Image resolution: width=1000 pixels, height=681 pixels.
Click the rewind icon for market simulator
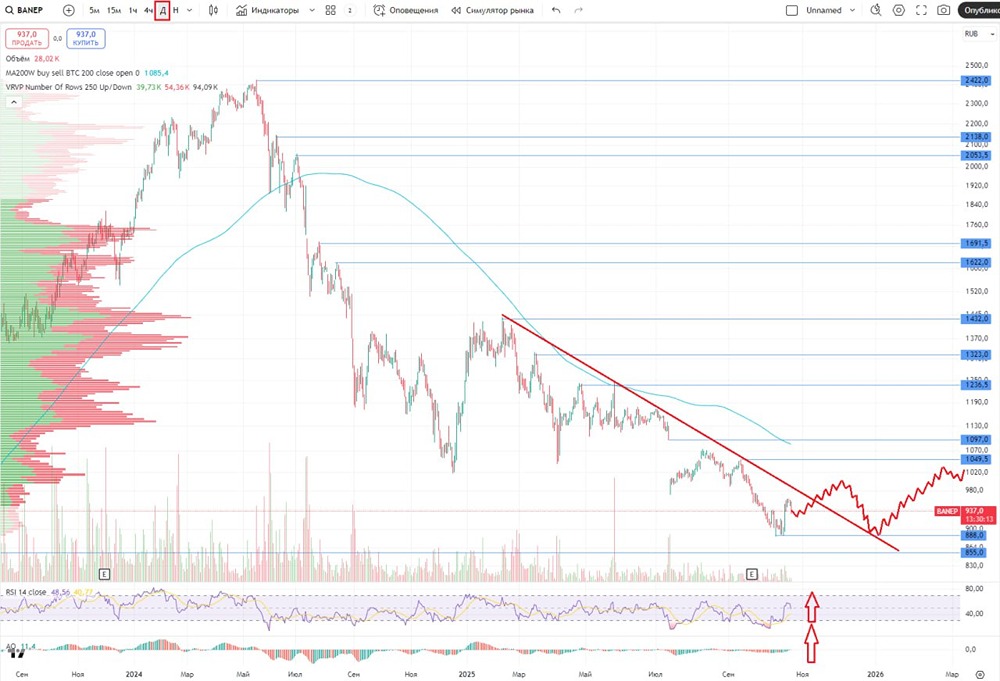coord(456,10)
